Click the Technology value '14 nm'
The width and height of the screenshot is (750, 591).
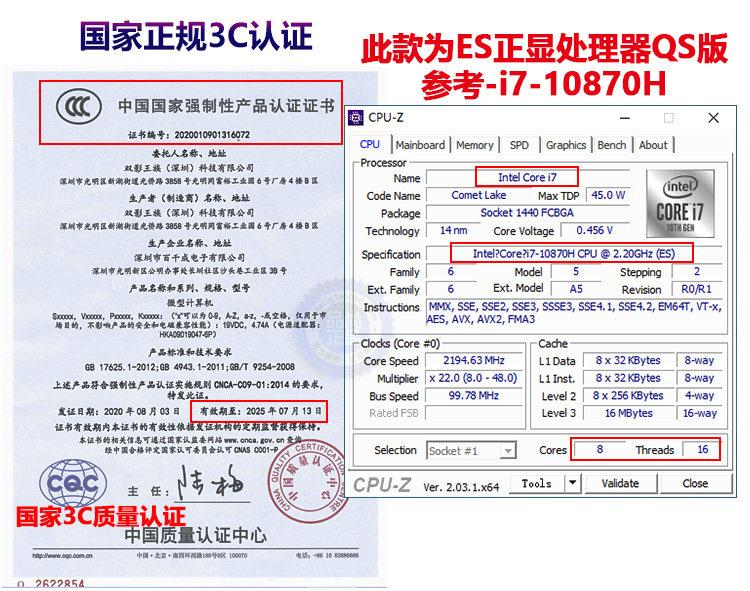pyautogui.click(x=453, y=230)
